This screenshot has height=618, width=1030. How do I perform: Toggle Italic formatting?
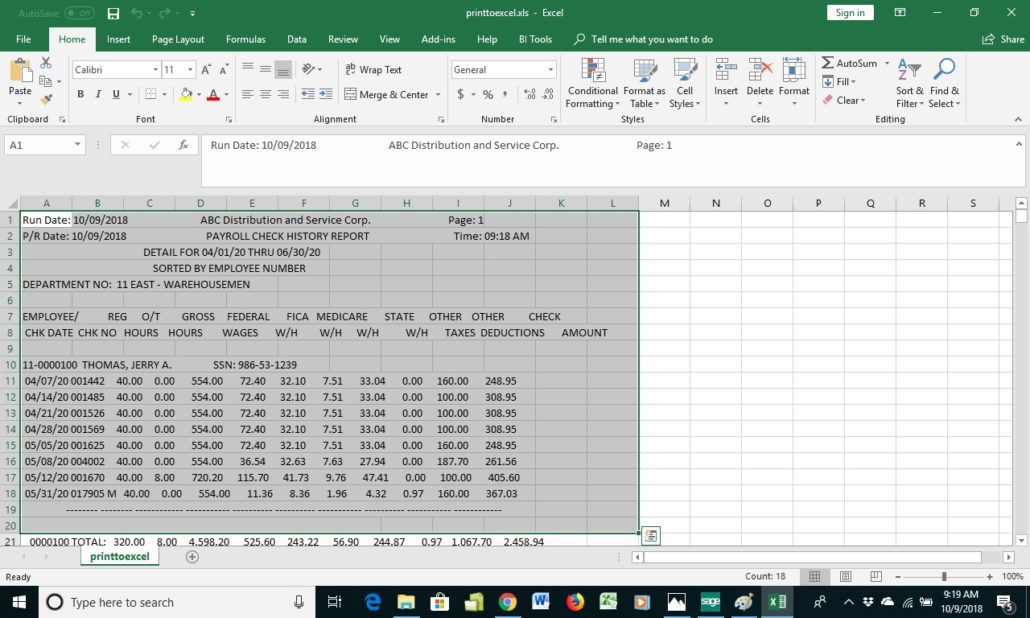point(98,95)
